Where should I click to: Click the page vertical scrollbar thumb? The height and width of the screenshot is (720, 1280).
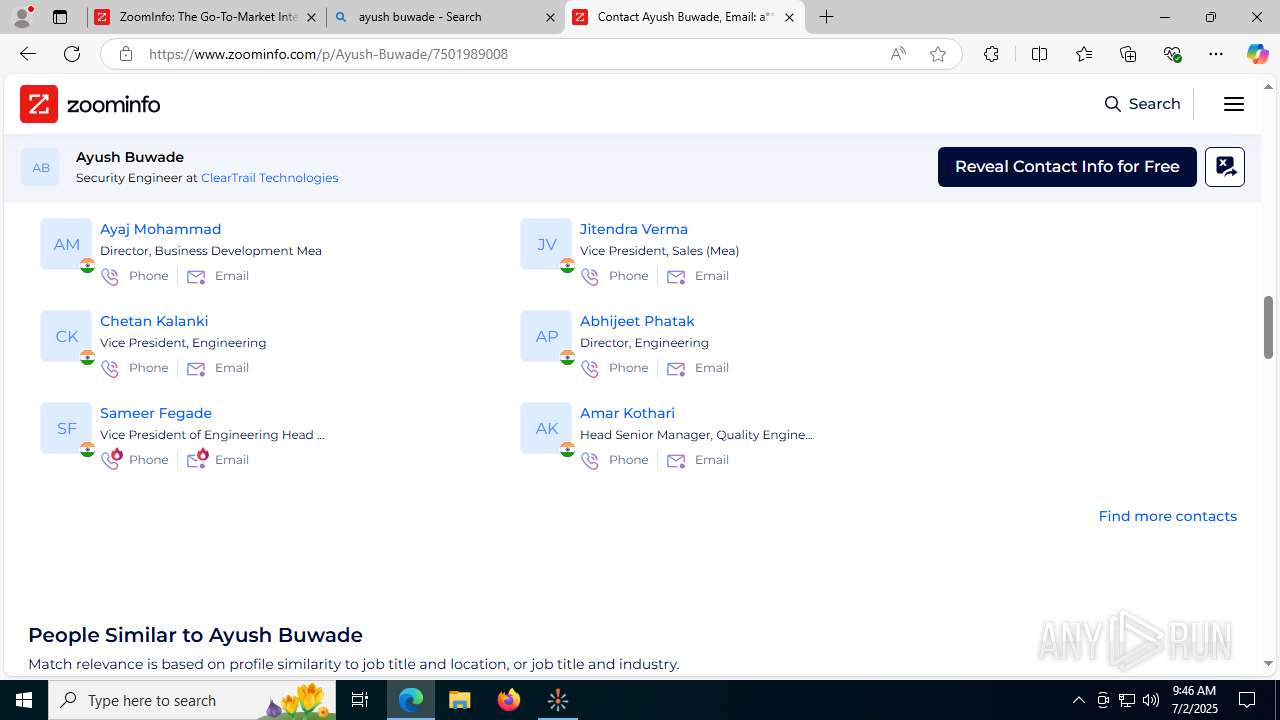click(1268, 327)
